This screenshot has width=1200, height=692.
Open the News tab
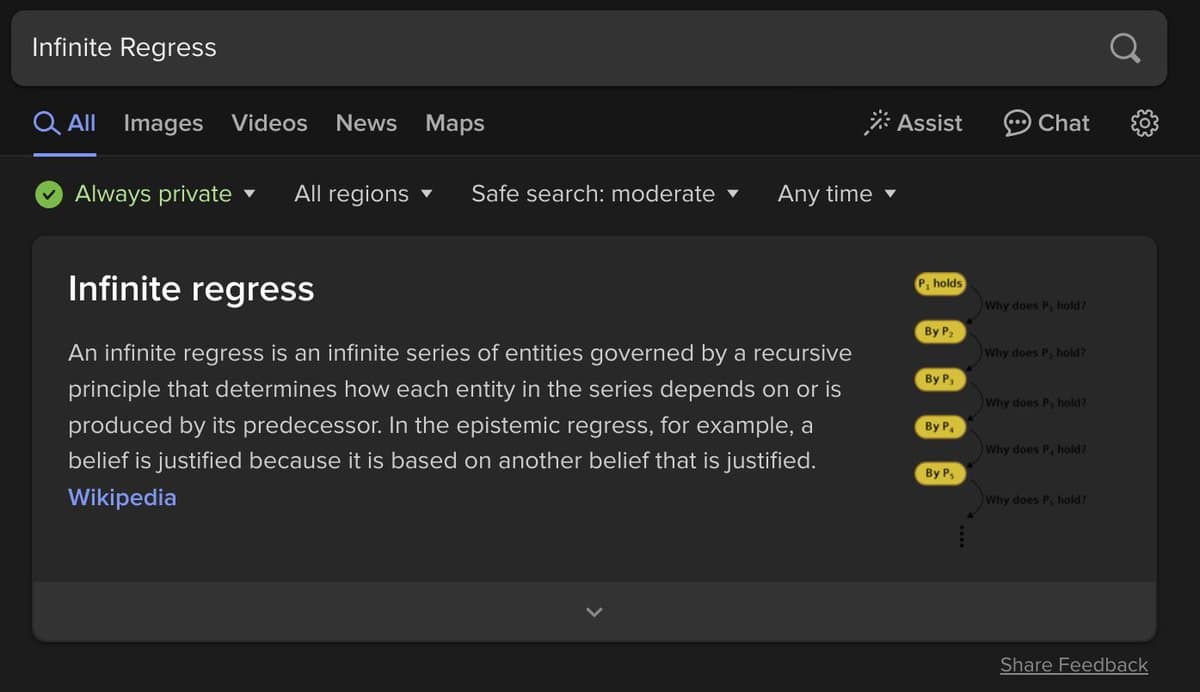tap(366, 123)
